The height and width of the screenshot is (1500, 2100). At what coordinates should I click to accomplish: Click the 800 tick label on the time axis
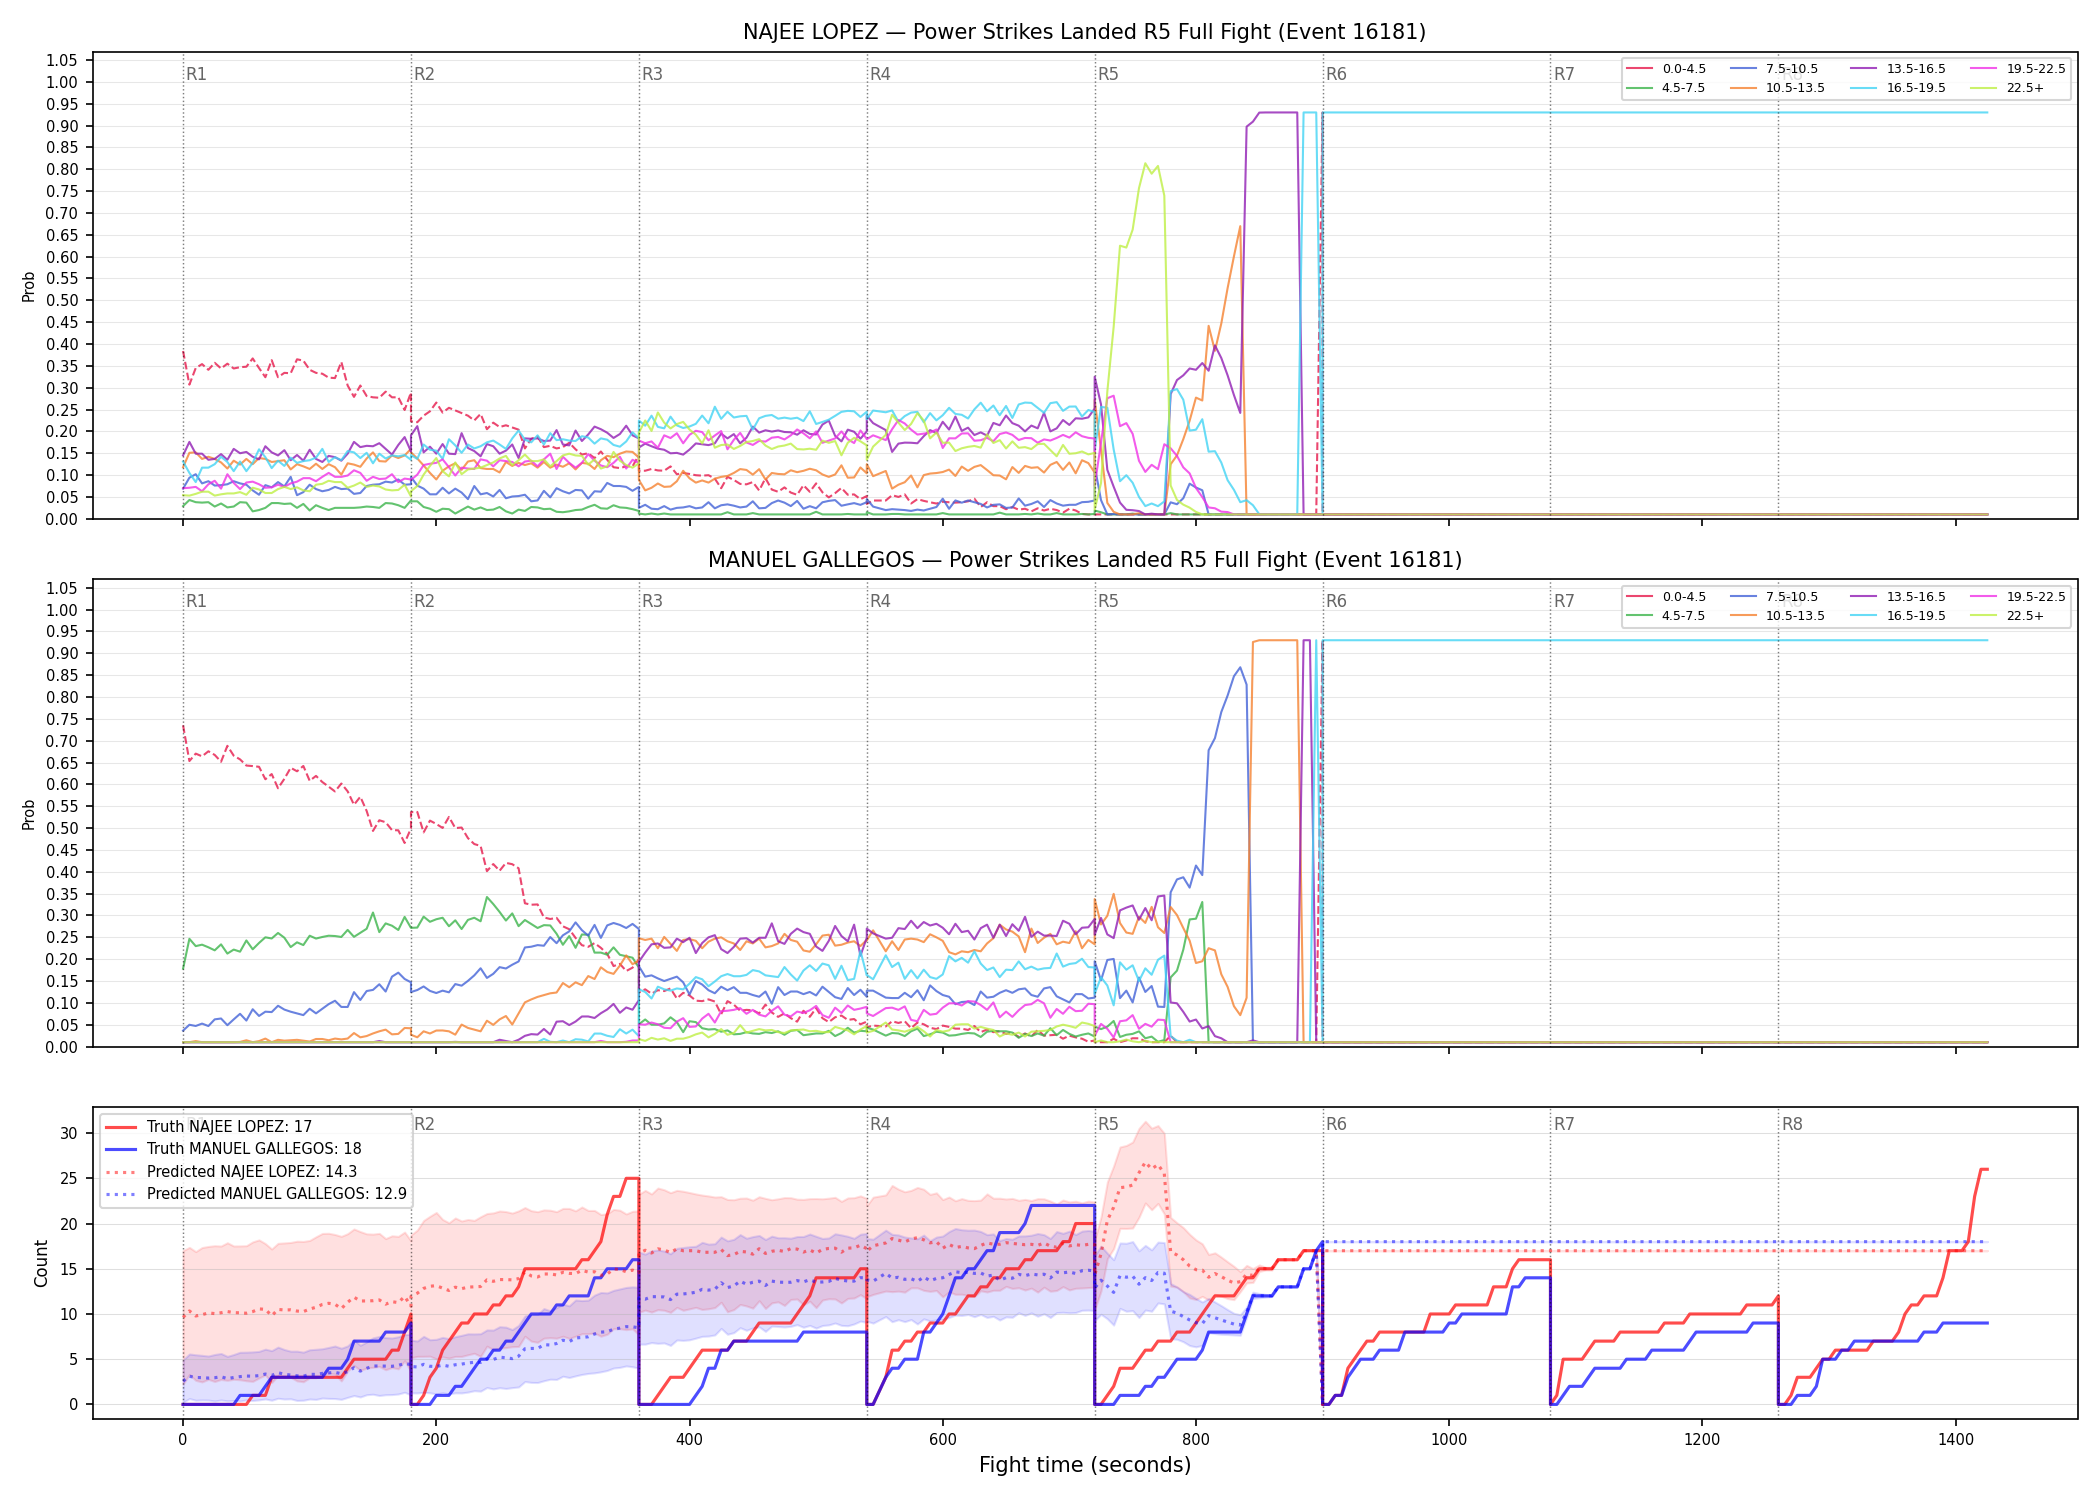point(1196,1440)
